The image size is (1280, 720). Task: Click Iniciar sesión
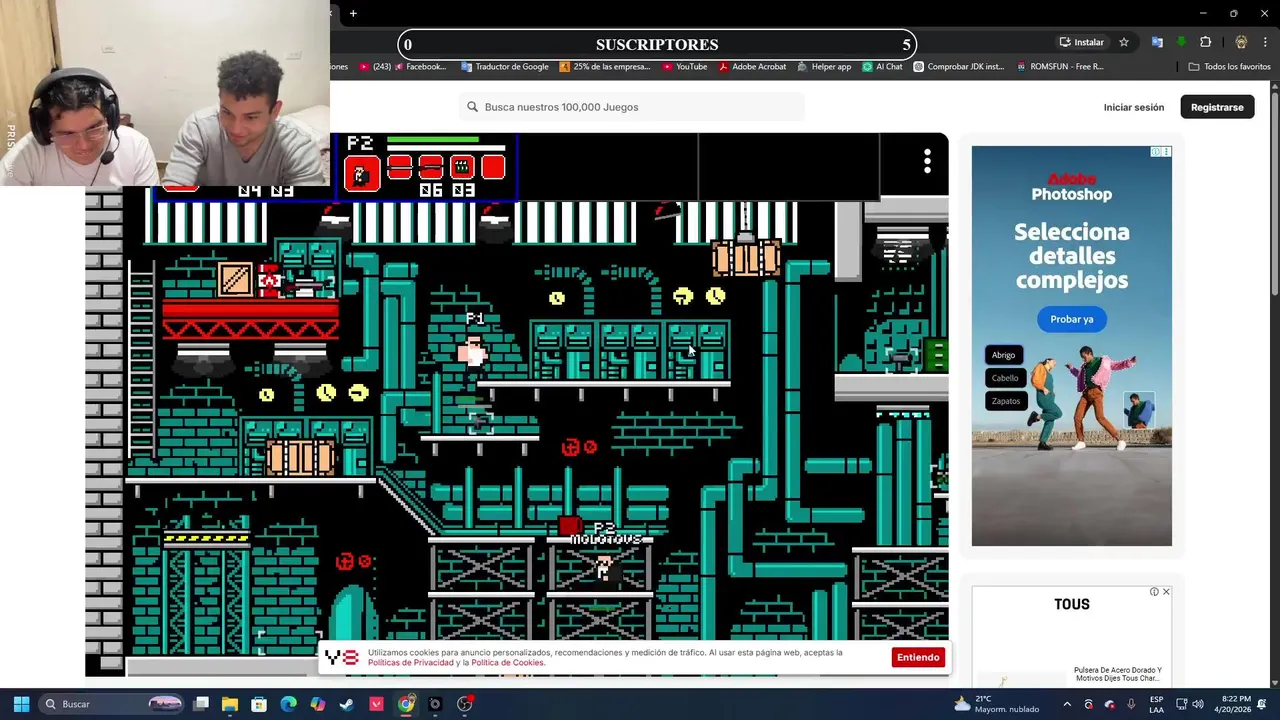click(1134, 107)
